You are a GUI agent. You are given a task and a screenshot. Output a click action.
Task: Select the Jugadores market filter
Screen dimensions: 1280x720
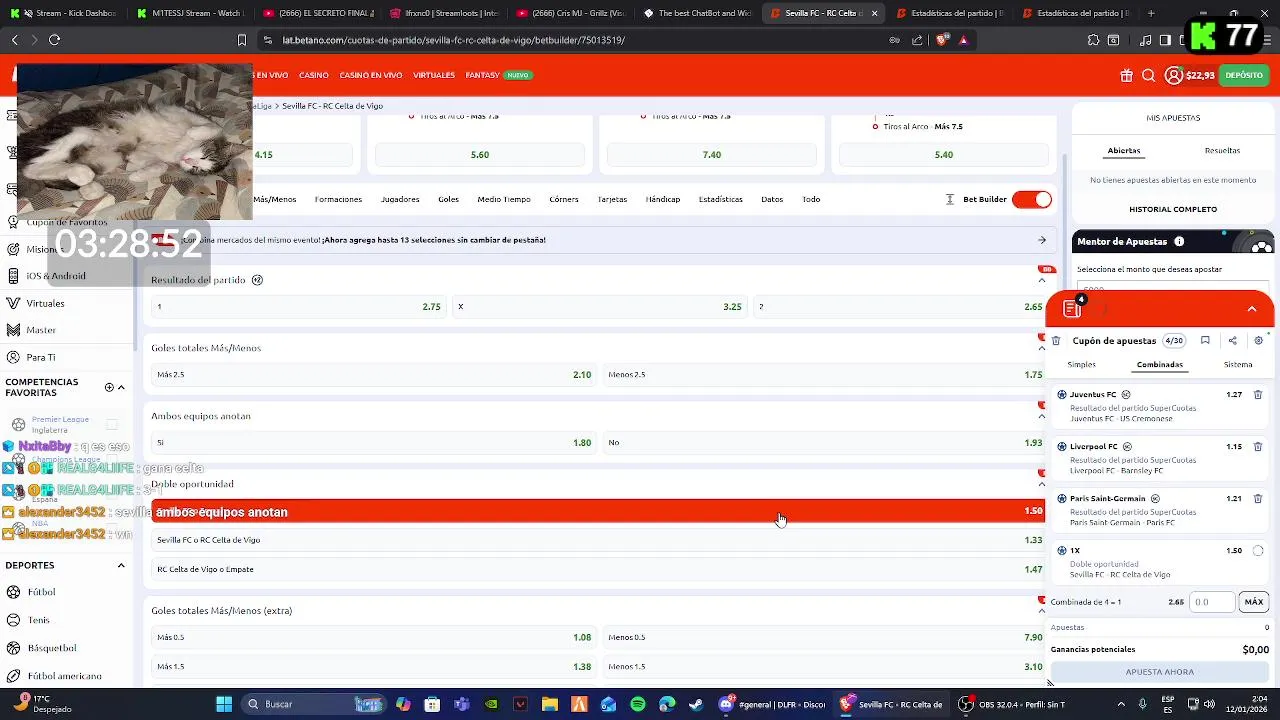click(400, 199)
